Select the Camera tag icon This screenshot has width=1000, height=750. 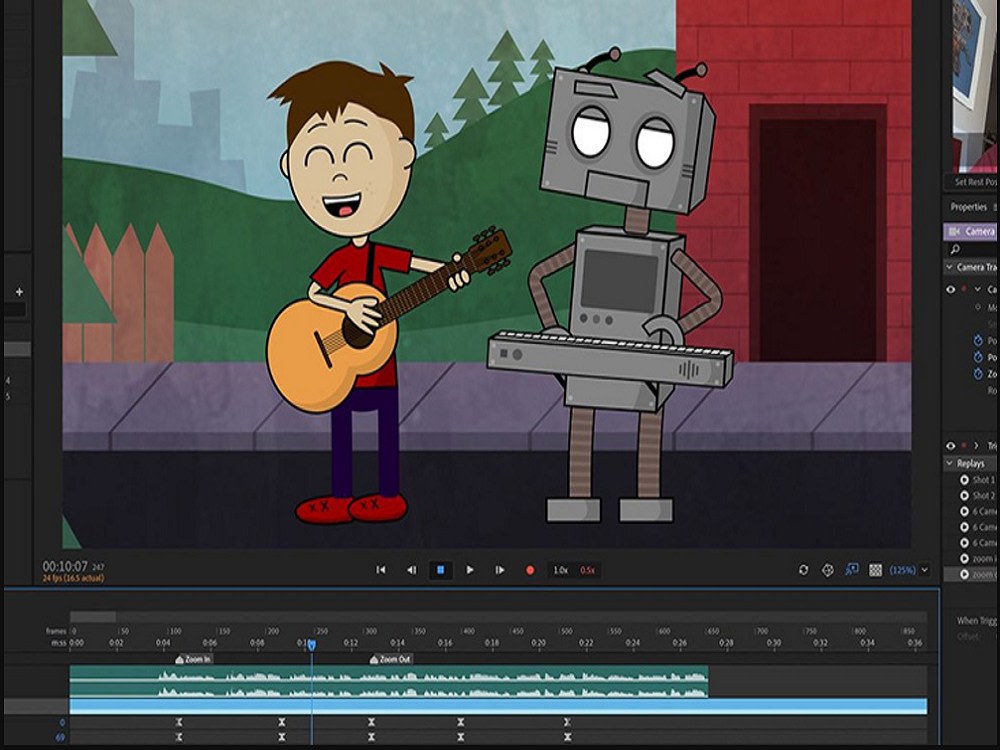(956, 230)
